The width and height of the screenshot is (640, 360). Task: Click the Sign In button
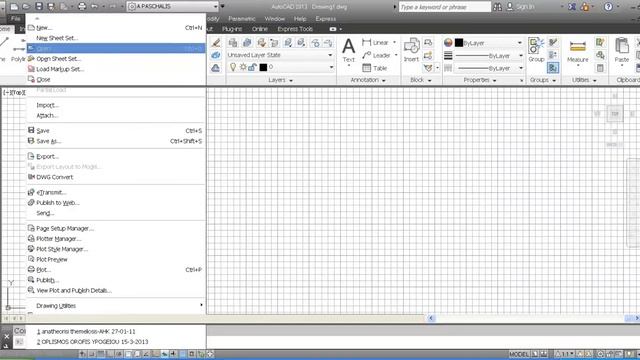pyautogui.click(x=520, y=7)
